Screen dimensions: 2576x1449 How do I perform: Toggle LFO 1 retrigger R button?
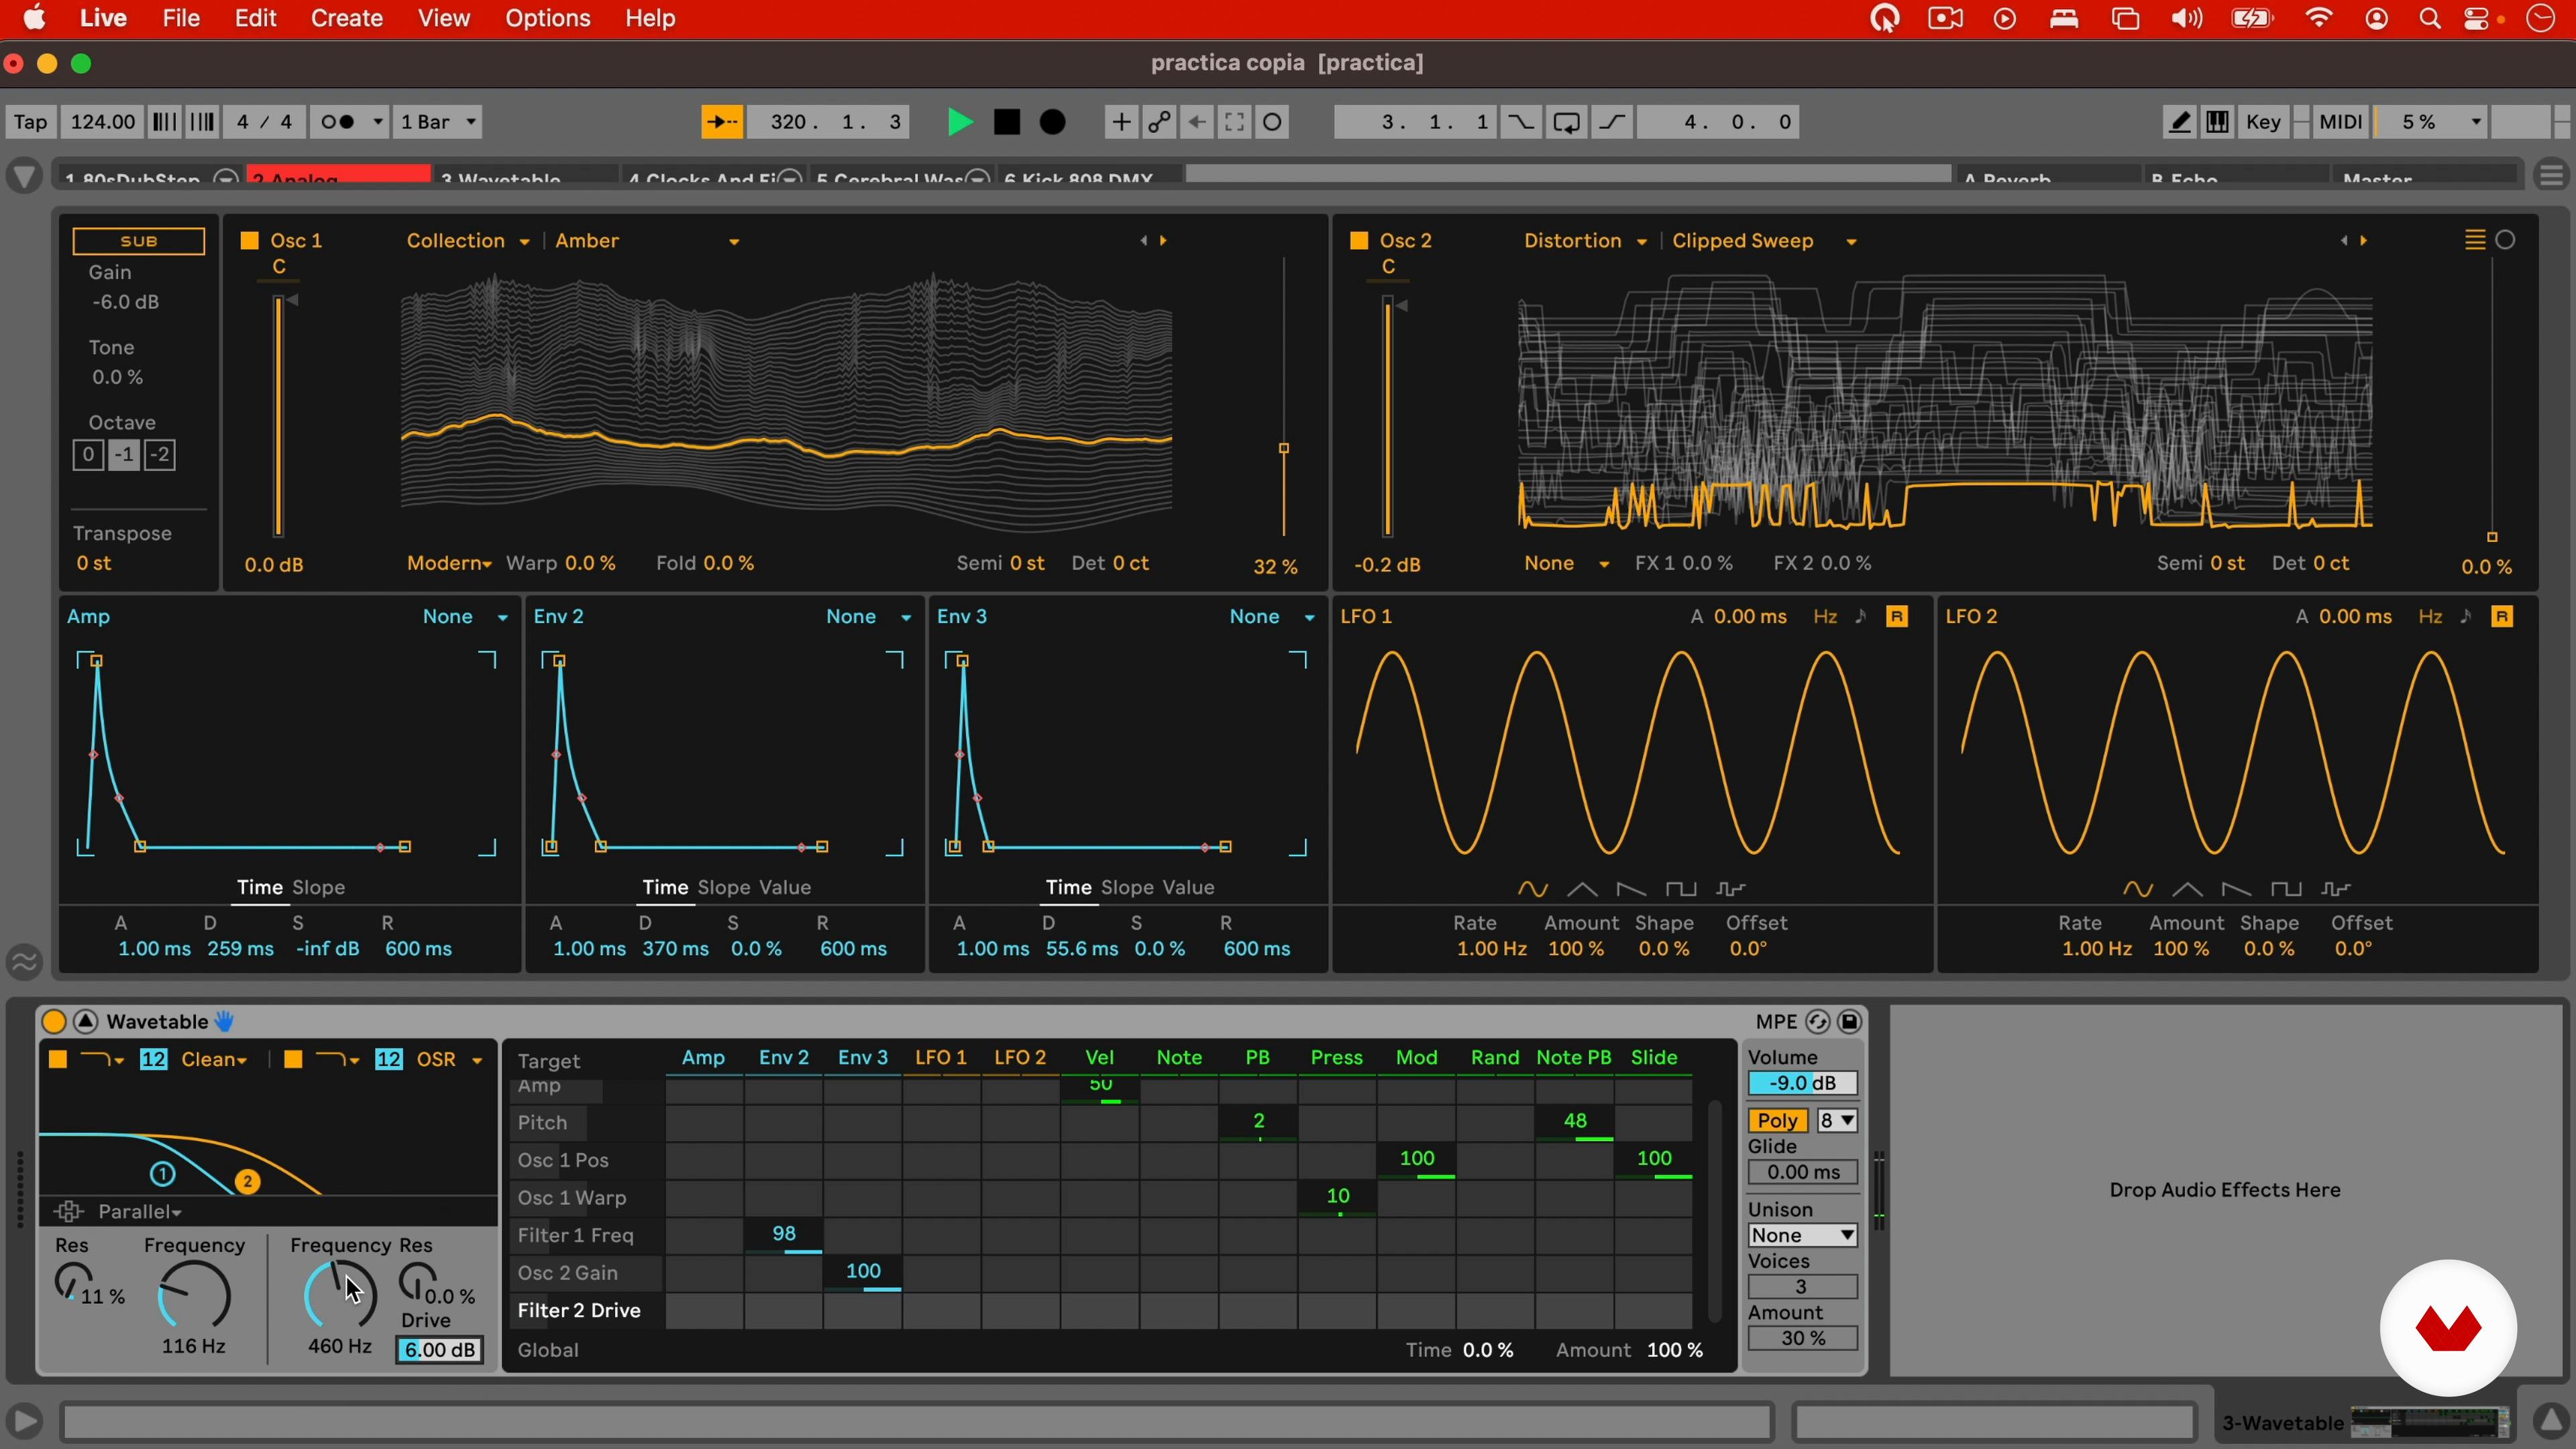(x=1897, y=617)
